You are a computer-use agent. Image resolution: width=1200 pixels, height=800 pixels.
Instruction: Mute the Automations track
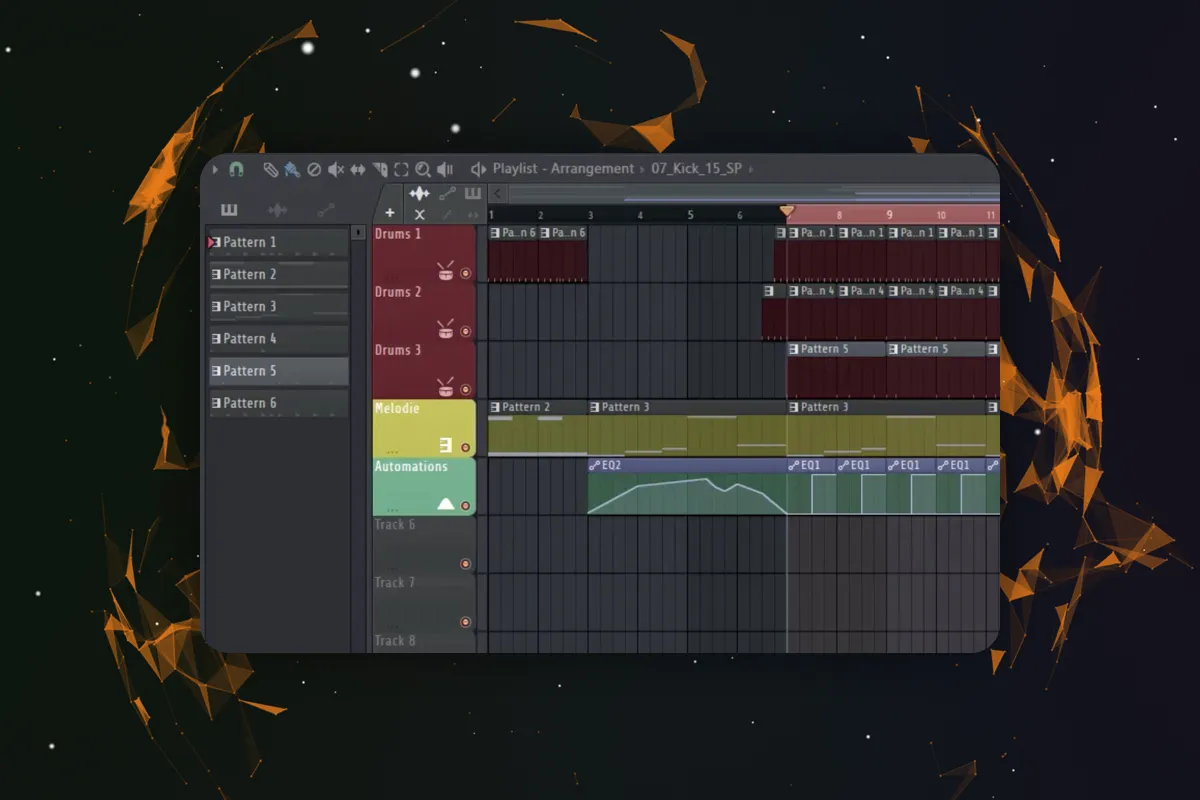[x=465, y=506]
